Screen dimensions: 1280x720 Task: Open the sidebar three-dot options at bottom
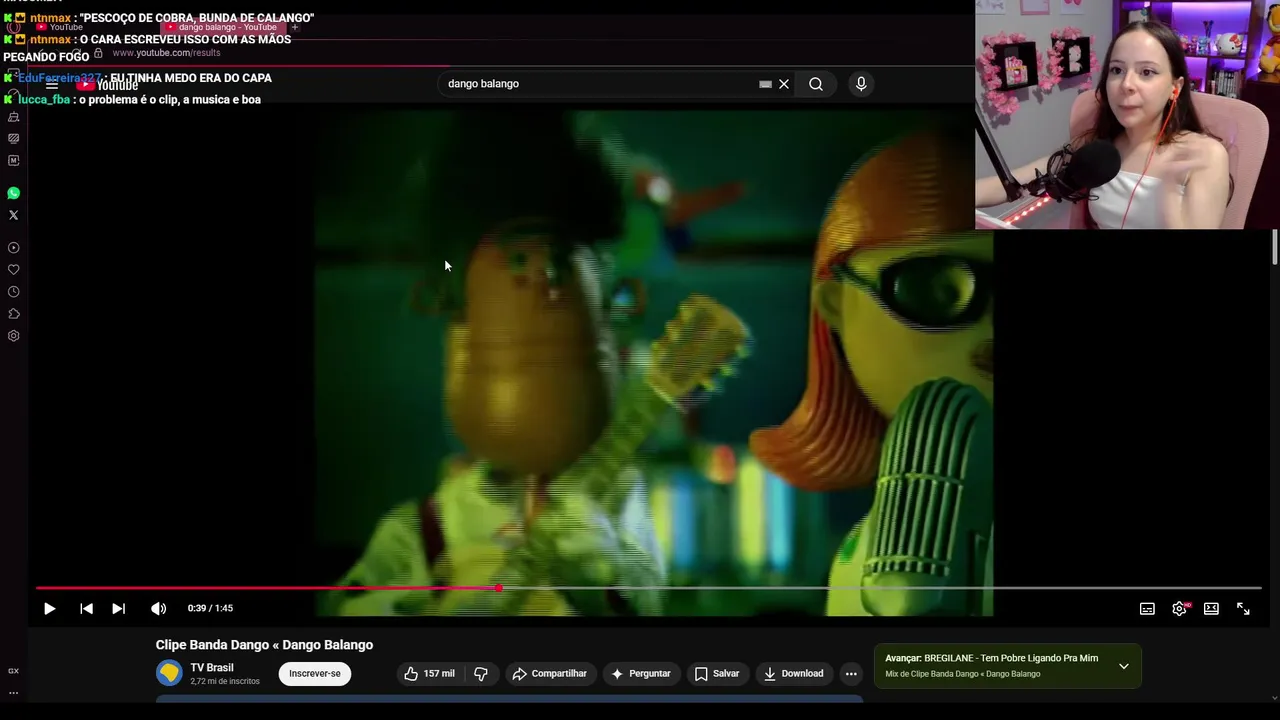(x=13, y=692)
